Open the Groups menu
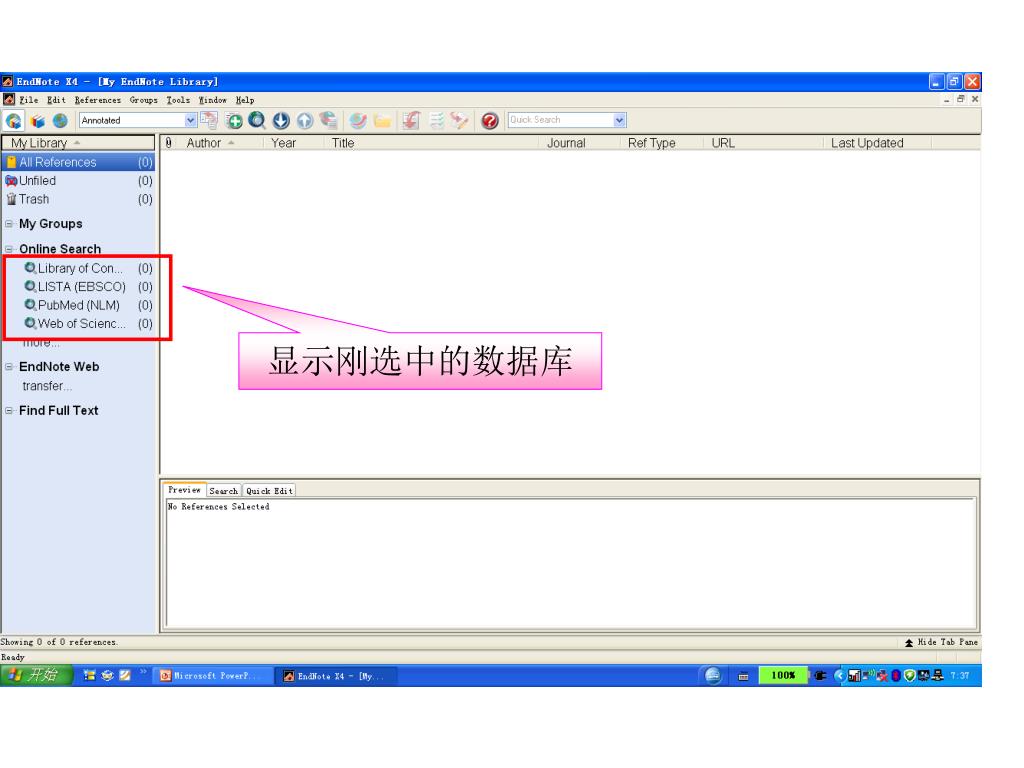This screenshot has height=768, width=1024. pos(144,100)
